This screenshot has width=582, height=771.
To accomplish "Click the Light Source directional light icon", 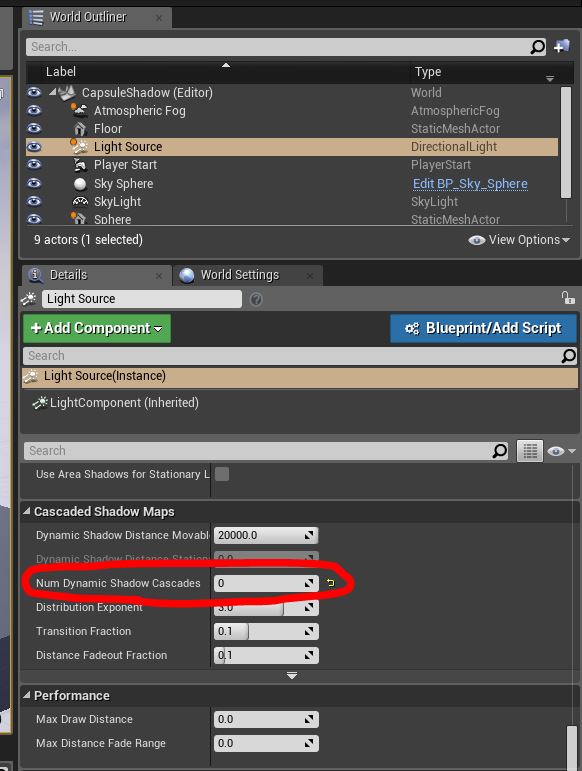I will coord(80,147).
